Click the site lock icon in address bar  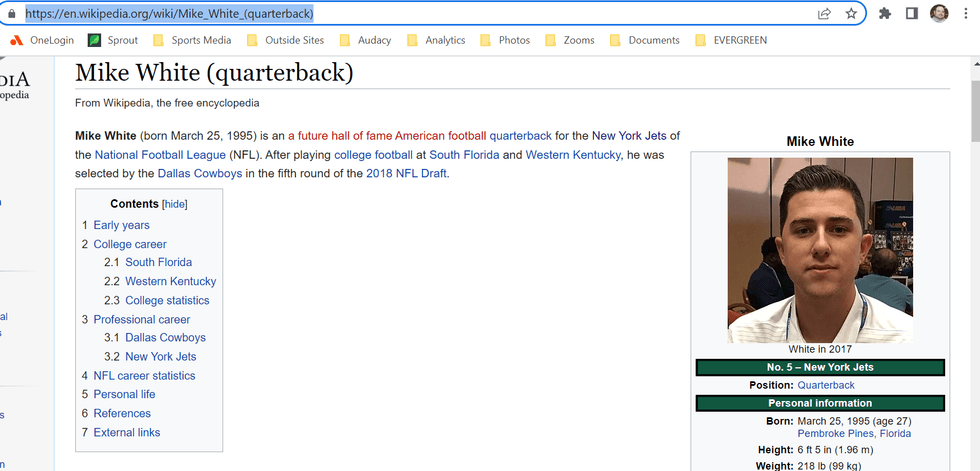(x=12, y=14)
